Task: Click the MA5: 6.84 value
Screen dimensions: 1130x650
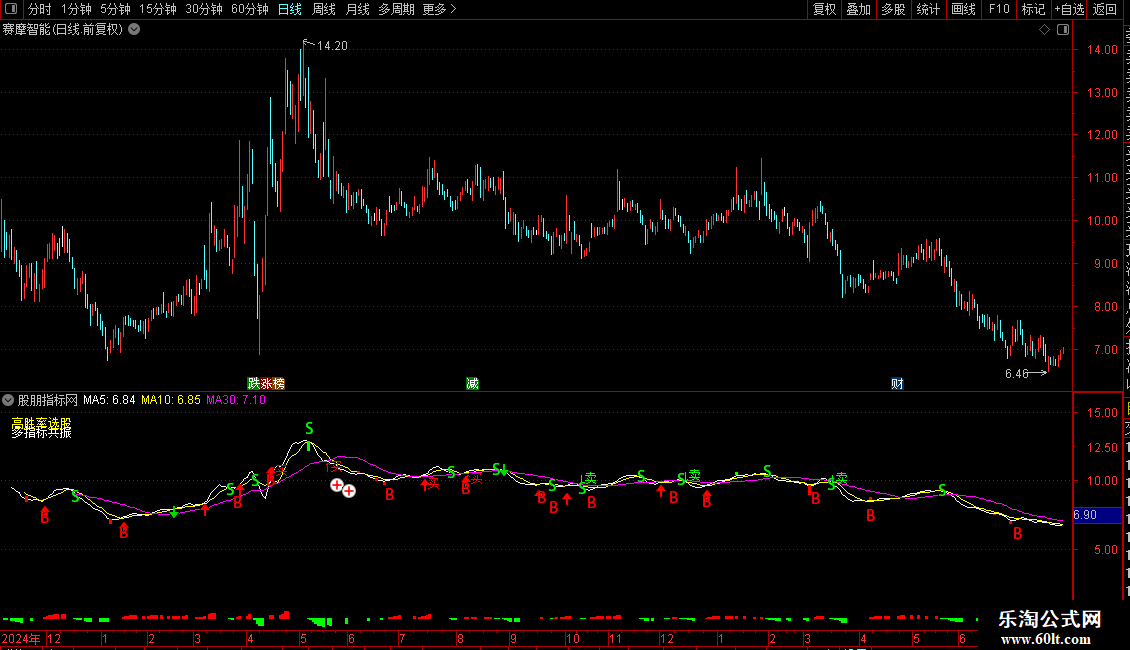Action: coord(109,399)
